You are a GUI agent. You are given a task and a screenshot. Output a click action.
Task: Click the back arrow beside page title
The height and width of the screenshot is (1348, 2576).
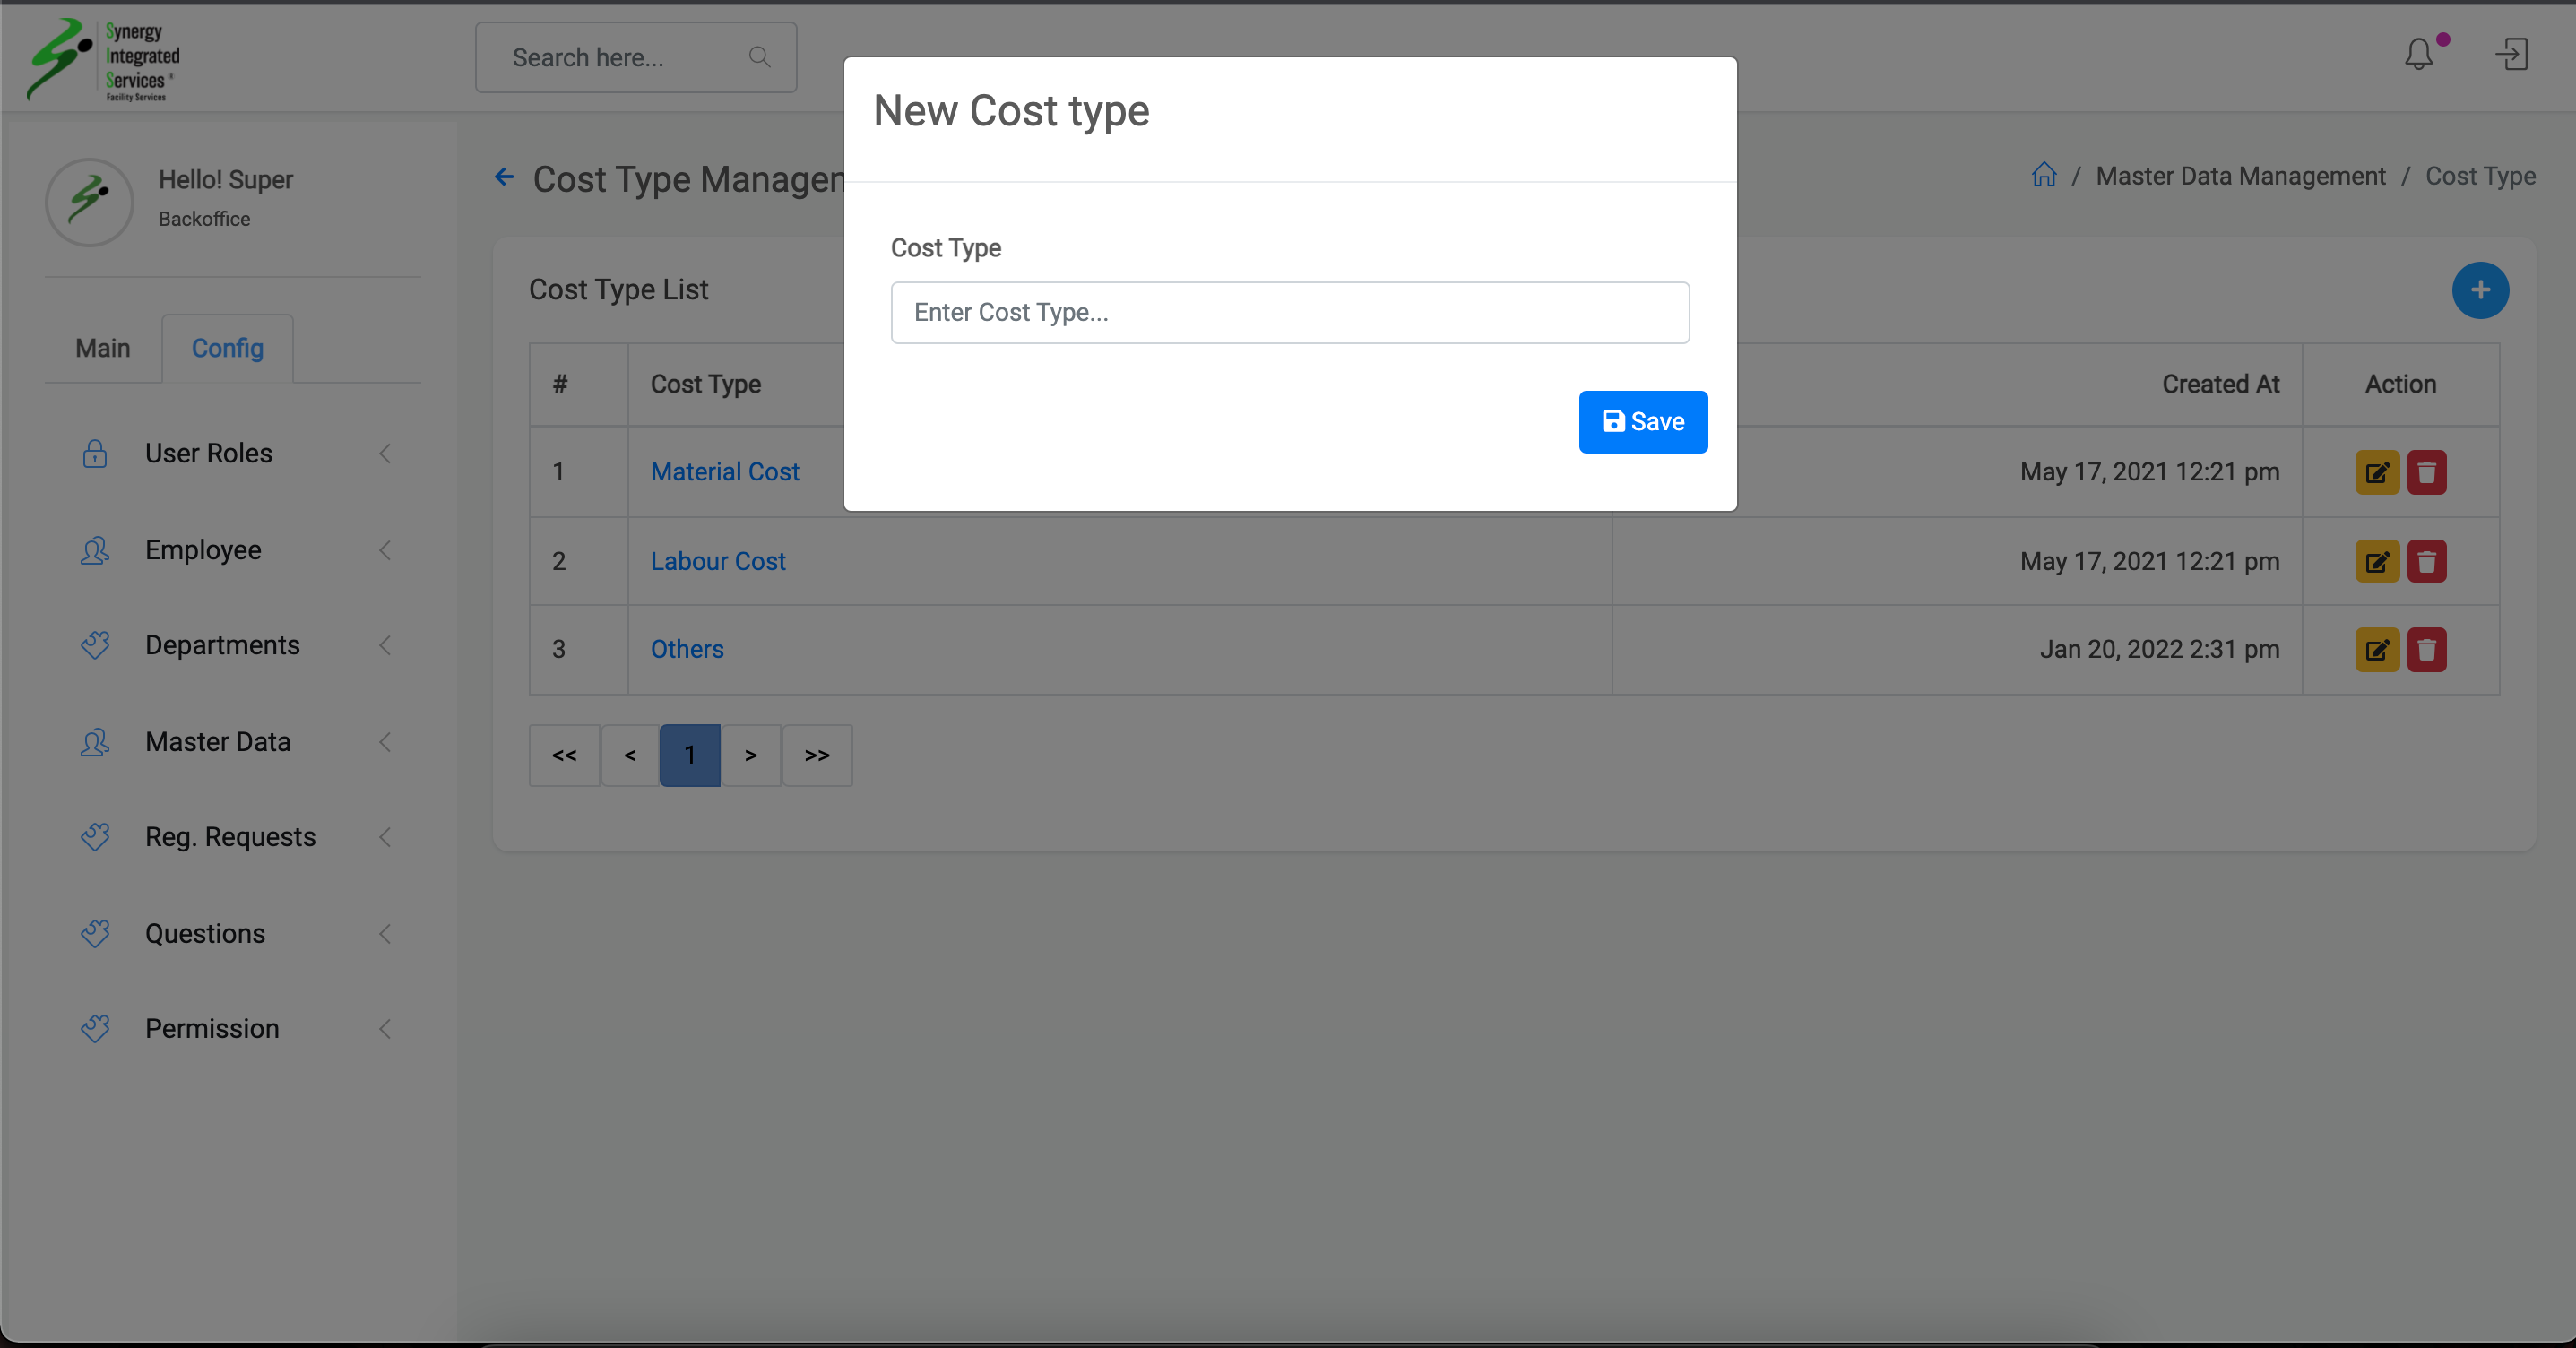pos(504,178)
